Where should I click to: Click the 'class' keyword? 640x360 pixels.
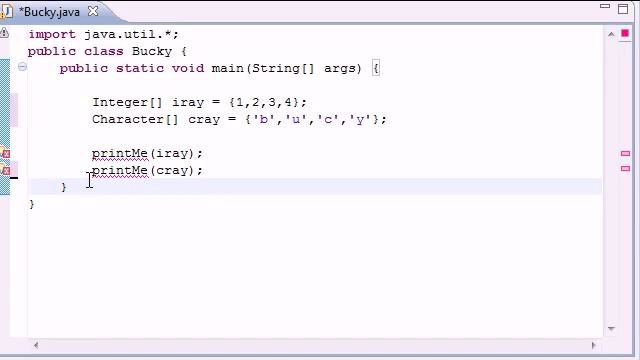104,51
